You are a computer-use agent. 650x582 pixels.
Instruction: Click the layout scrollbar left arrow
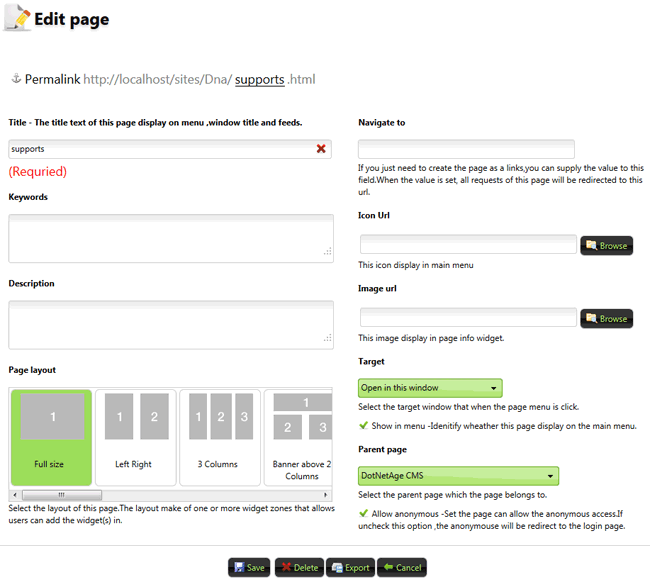[15, 495]
